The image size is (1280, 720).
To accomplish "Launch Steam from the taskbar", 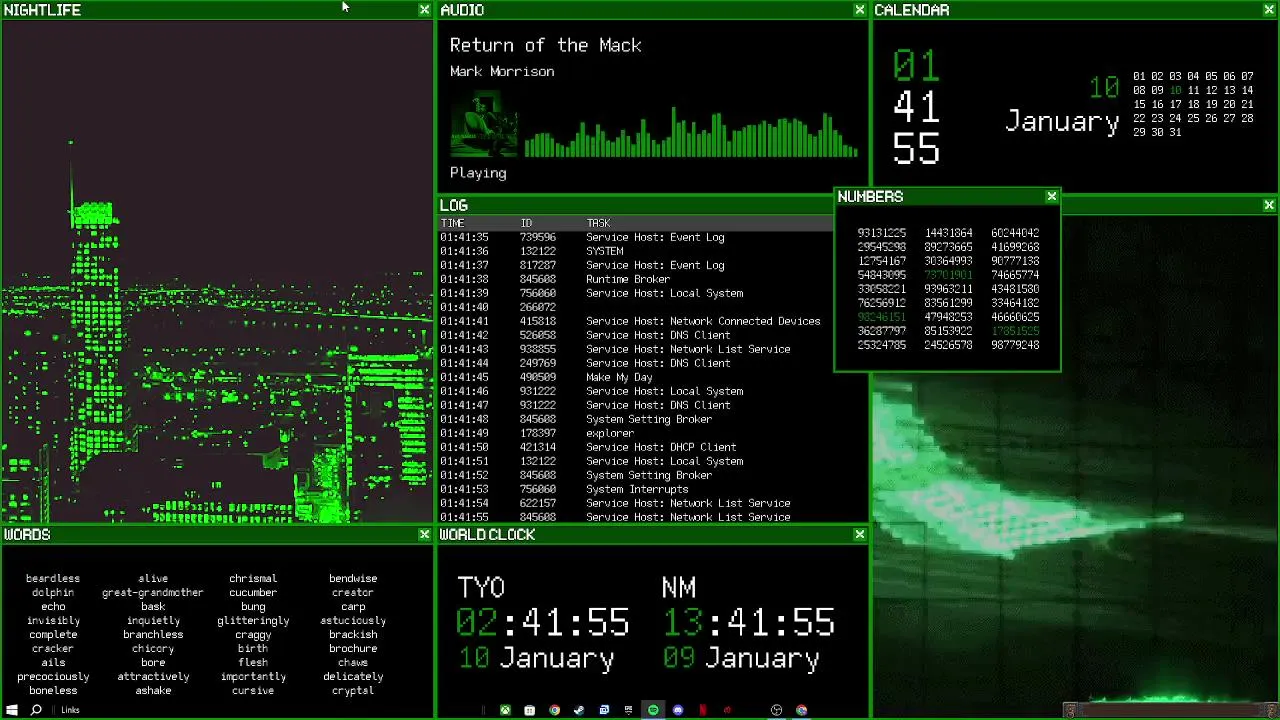I will pyautogui.click(x=579, y=710).
